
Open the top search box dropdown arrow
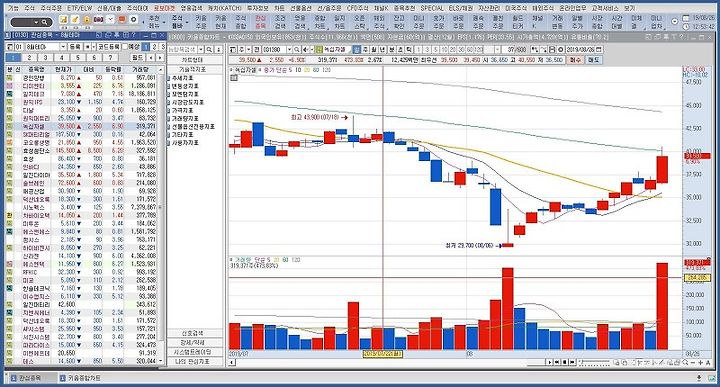point(36,22)
